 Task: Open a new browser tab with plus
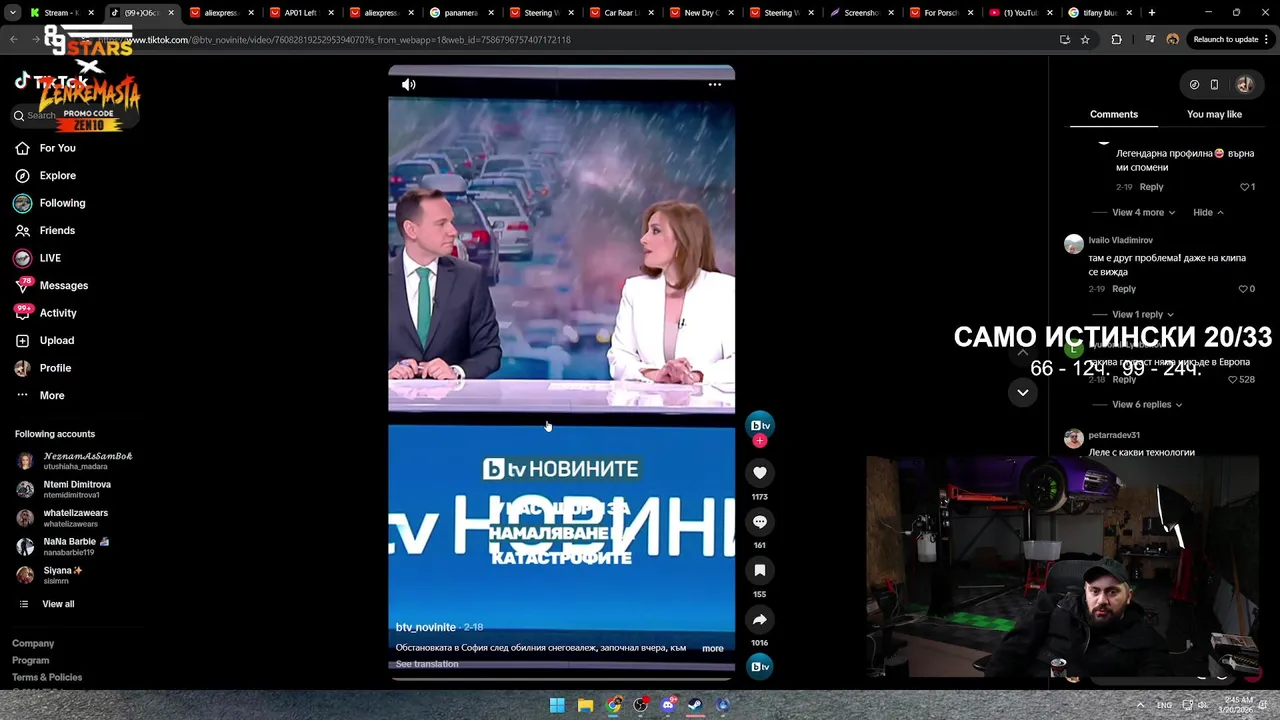click(x=1152, y=13)
